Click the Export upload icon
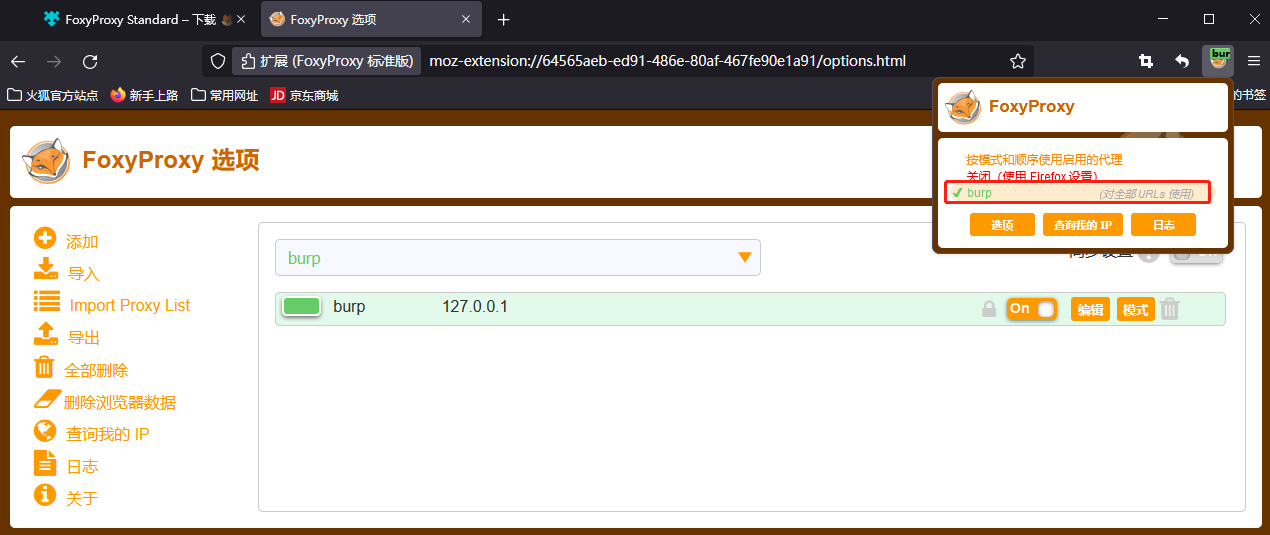The width and height of the screenshot is (1270, 535). point(46,333)
